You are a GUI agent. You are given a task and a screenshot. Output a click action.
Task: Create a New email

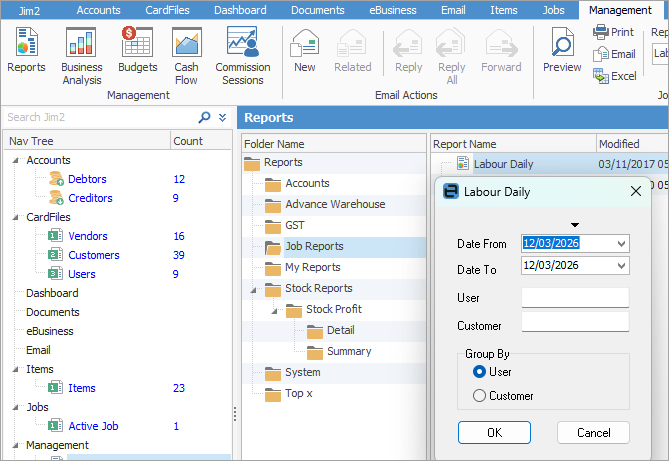click(305, 50)
